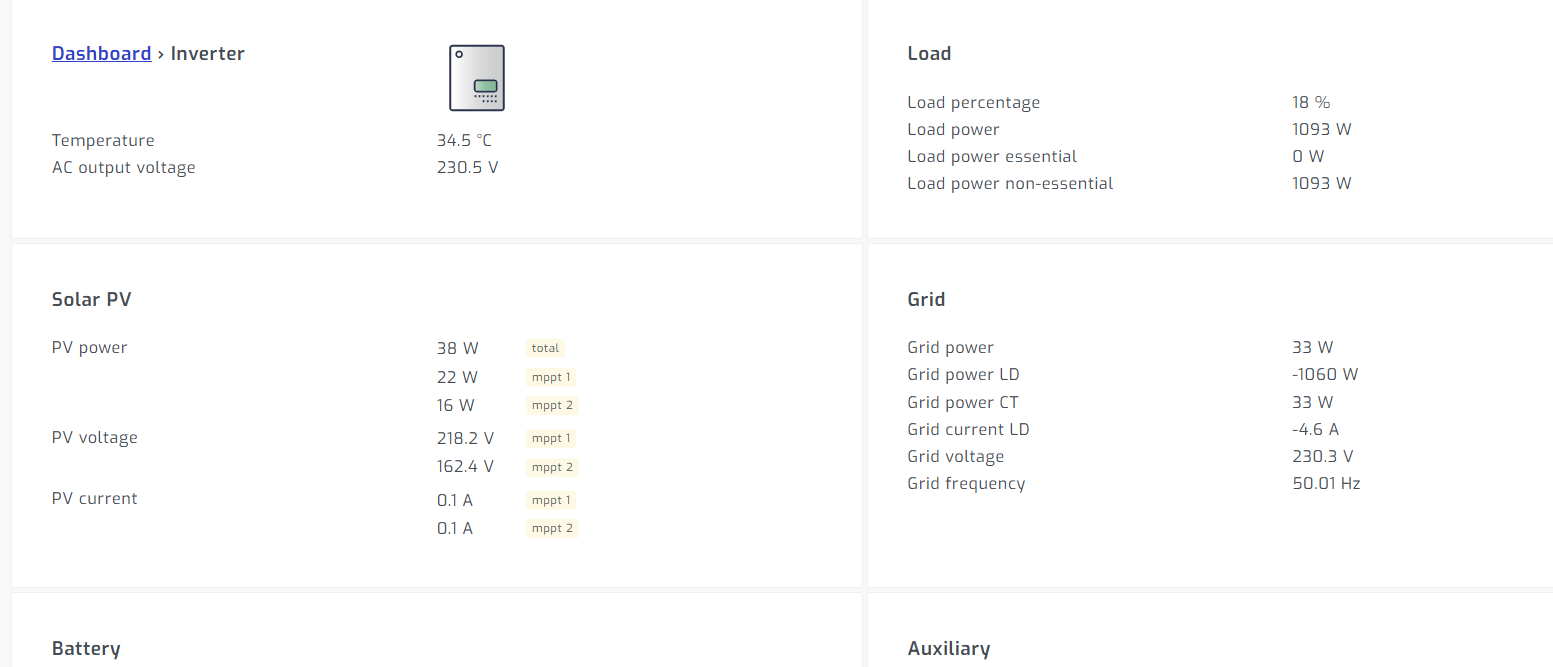This screenshot has width=1553, height=667.
Task: Click the Auxiliary section heading
Action: (x=948, y=648)
